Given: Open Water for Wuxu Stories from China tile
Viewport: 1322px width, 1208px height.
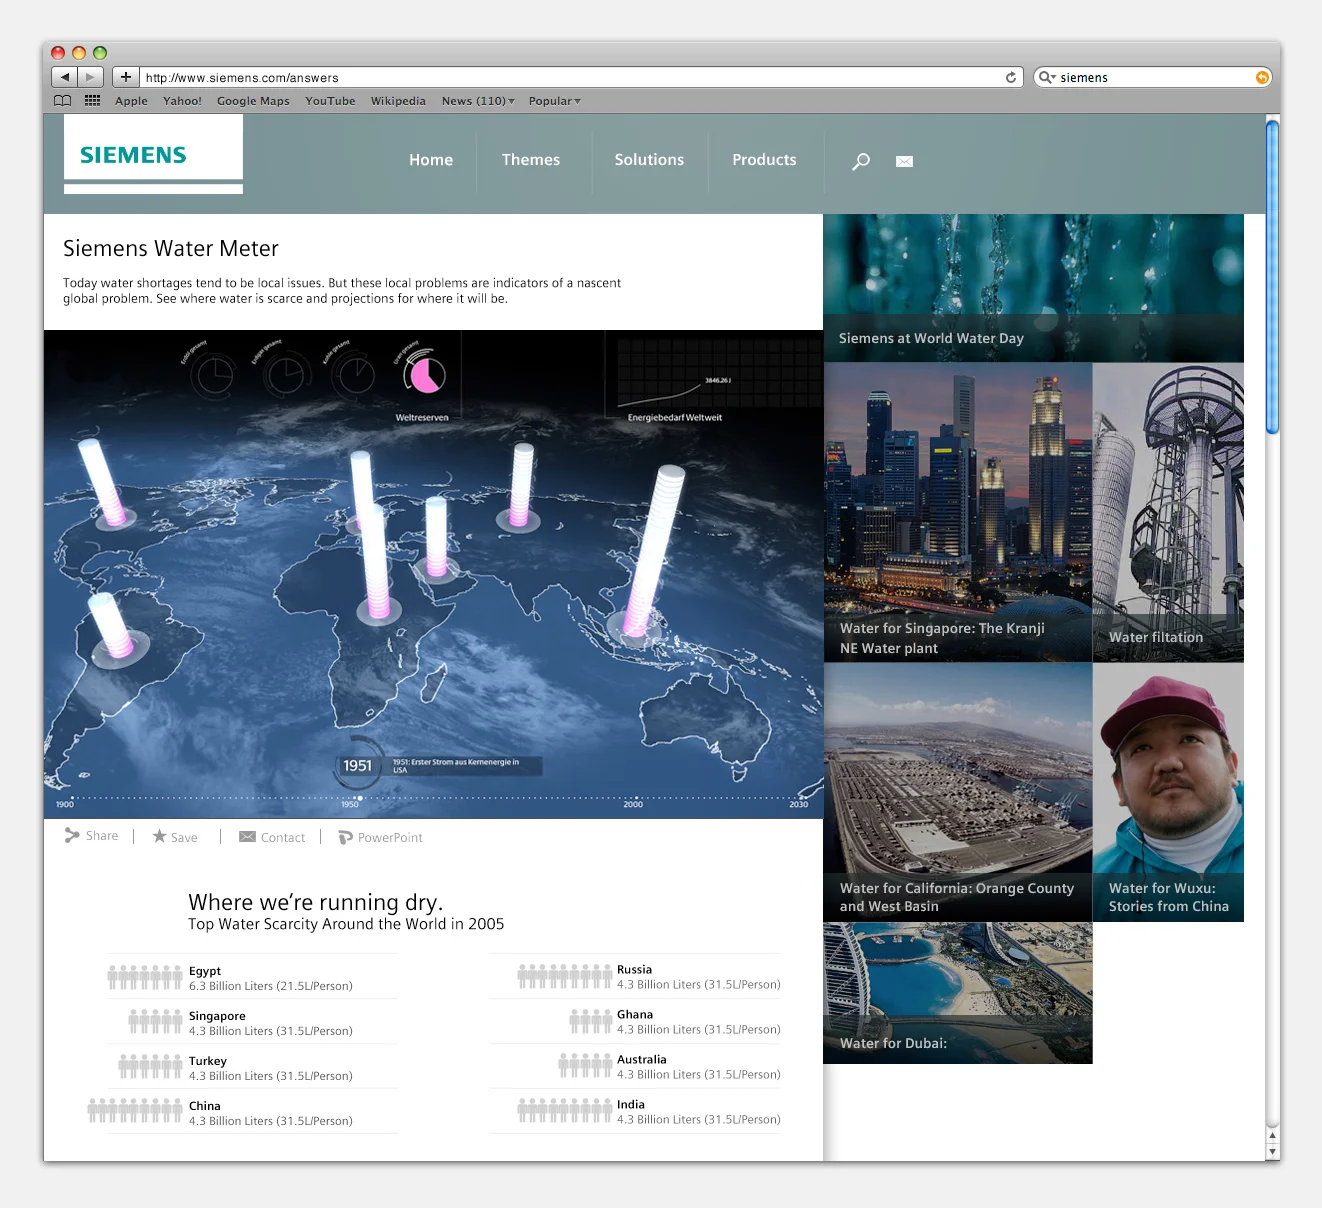Looking at the screenshot, I should pyautogui.click(x=1168, y=792).
